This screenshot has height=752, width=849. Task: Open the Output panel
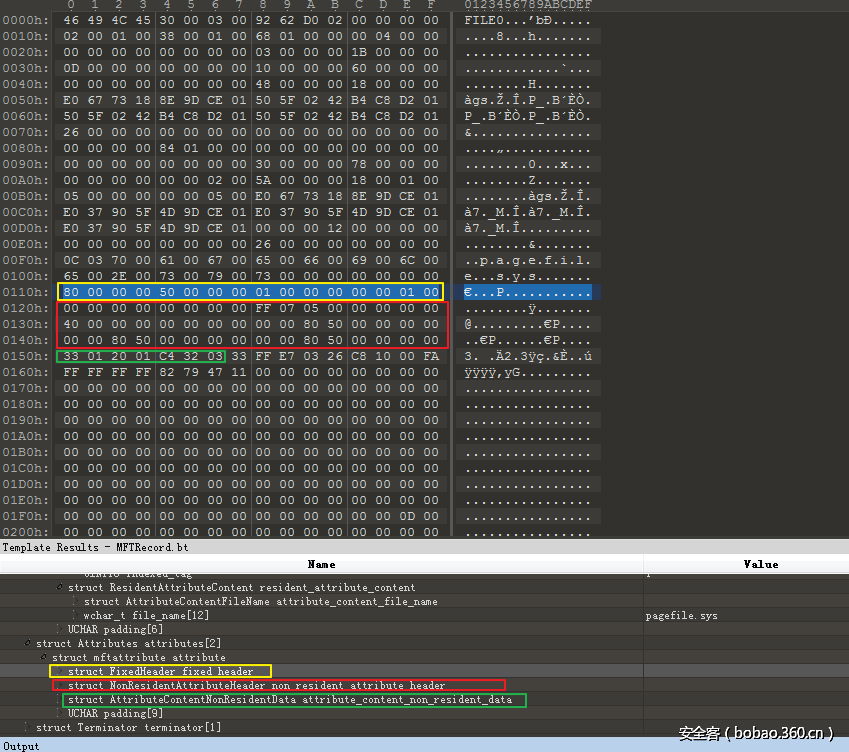tap(21, 746)
